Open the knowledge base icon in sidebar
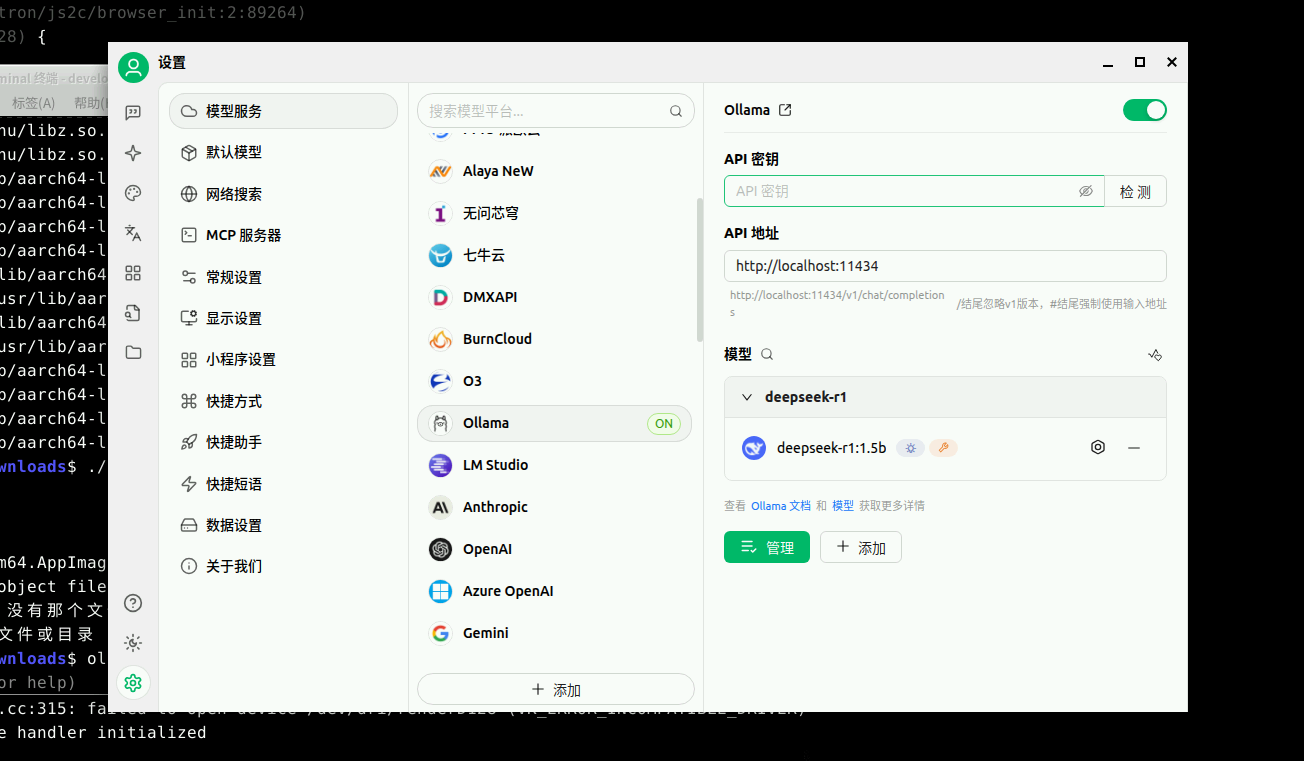The width and height of the screenshot is (1304, 761). pyautogui.click(x=133, y=313)
